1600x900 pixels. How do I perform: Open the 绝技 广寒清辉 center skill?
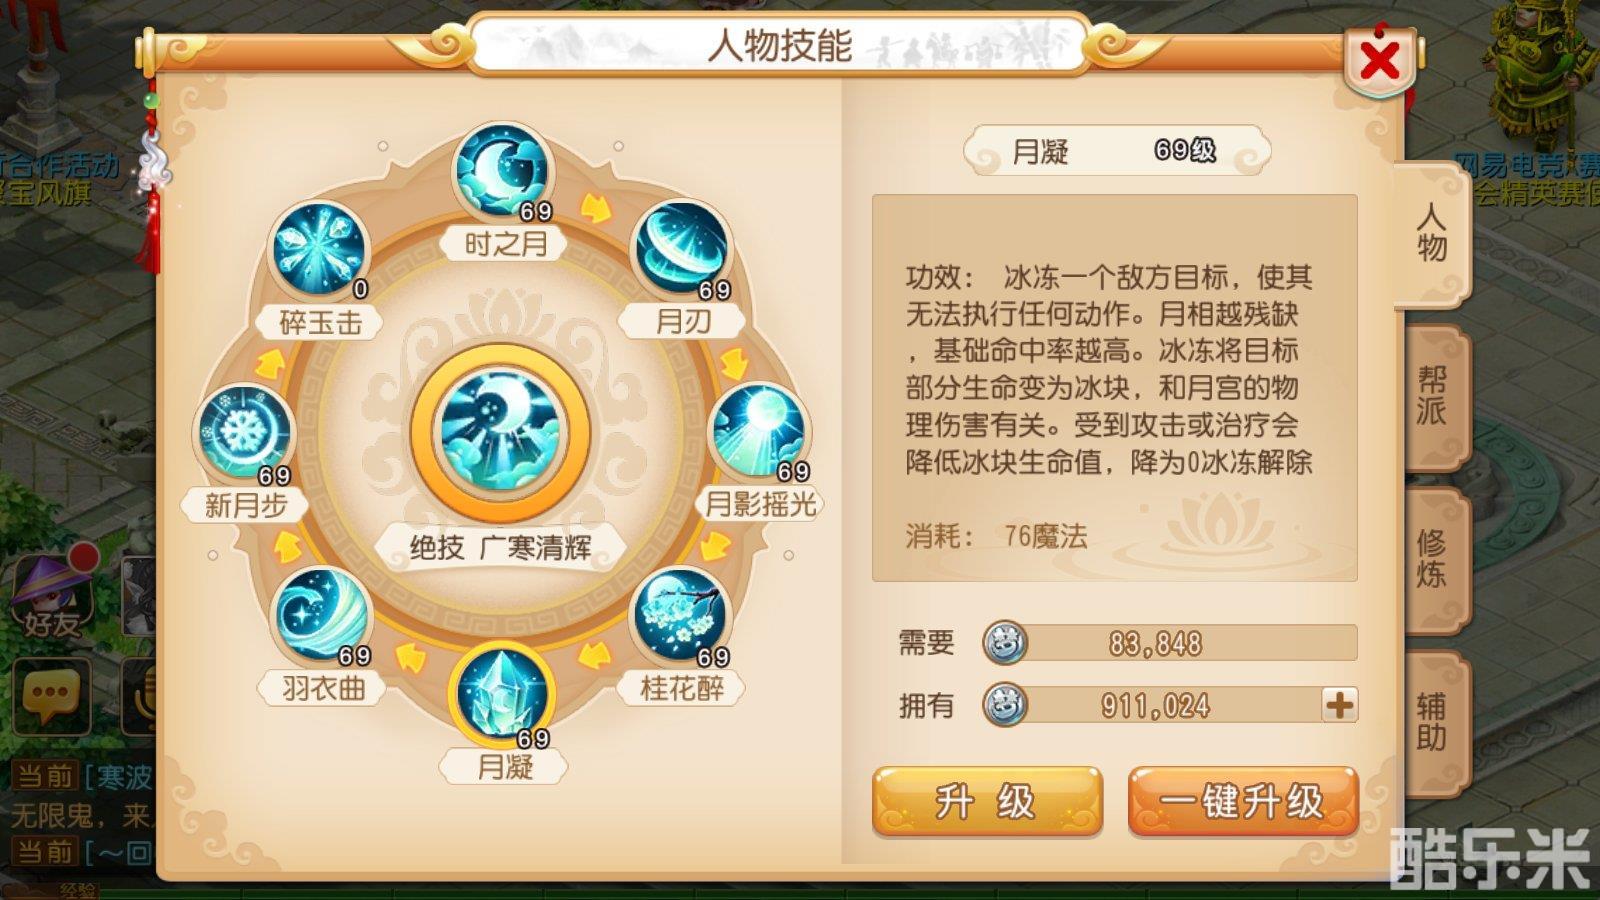500,433
